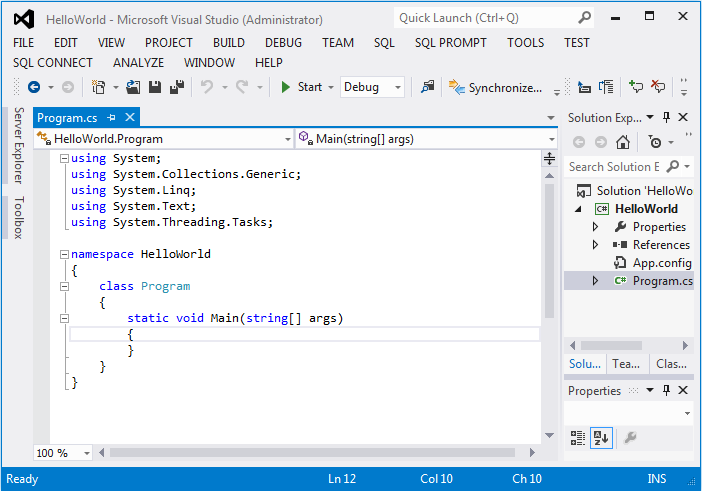Open the Start button dropdown arrow

tap(331, 87)
